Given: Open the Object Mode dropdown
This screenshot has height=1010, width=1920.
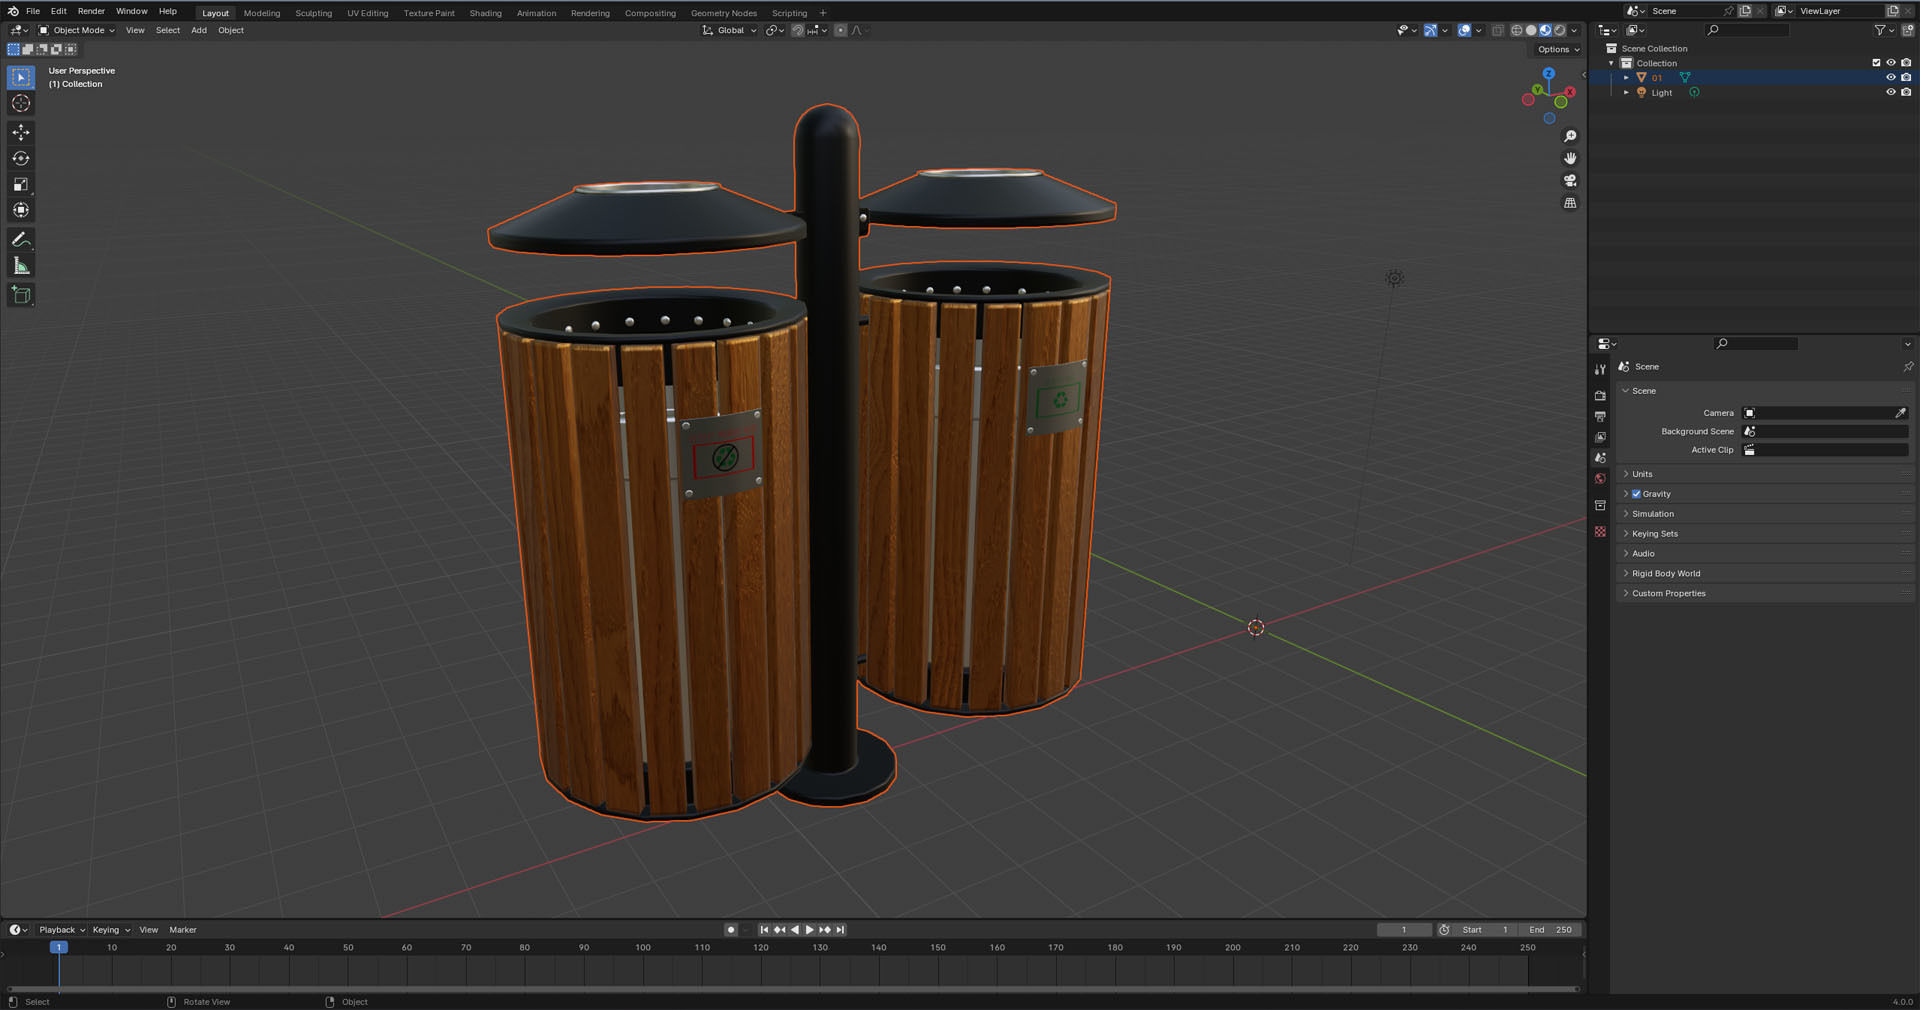Looking at the screenshot, I should 77,30.
